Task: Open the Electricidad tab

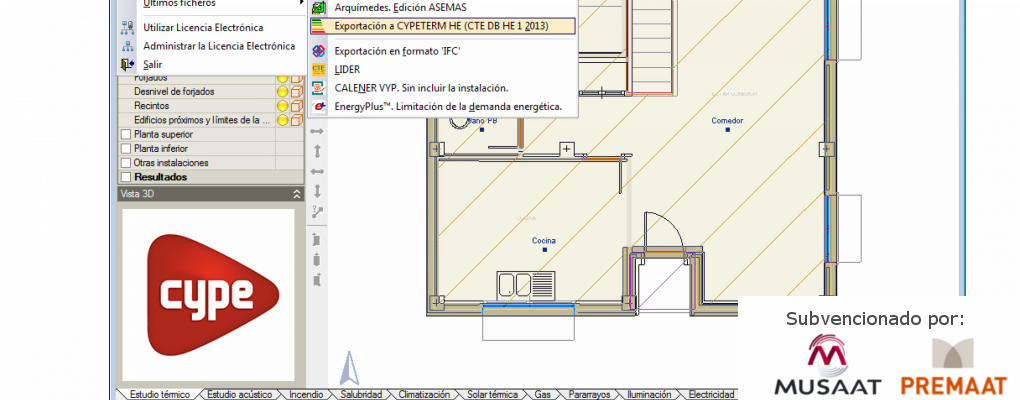Action: [711, 394]
